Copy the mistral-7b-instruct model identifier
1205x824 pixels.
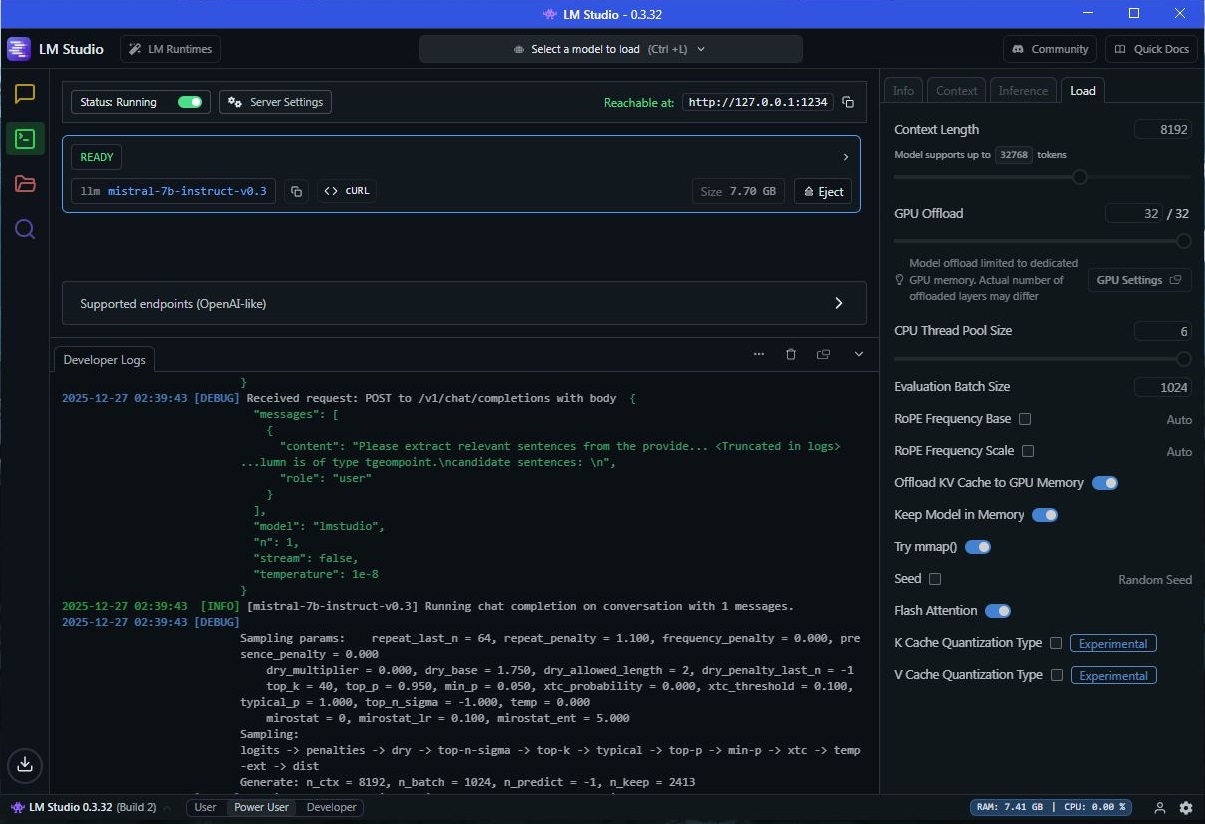(296, 191)
